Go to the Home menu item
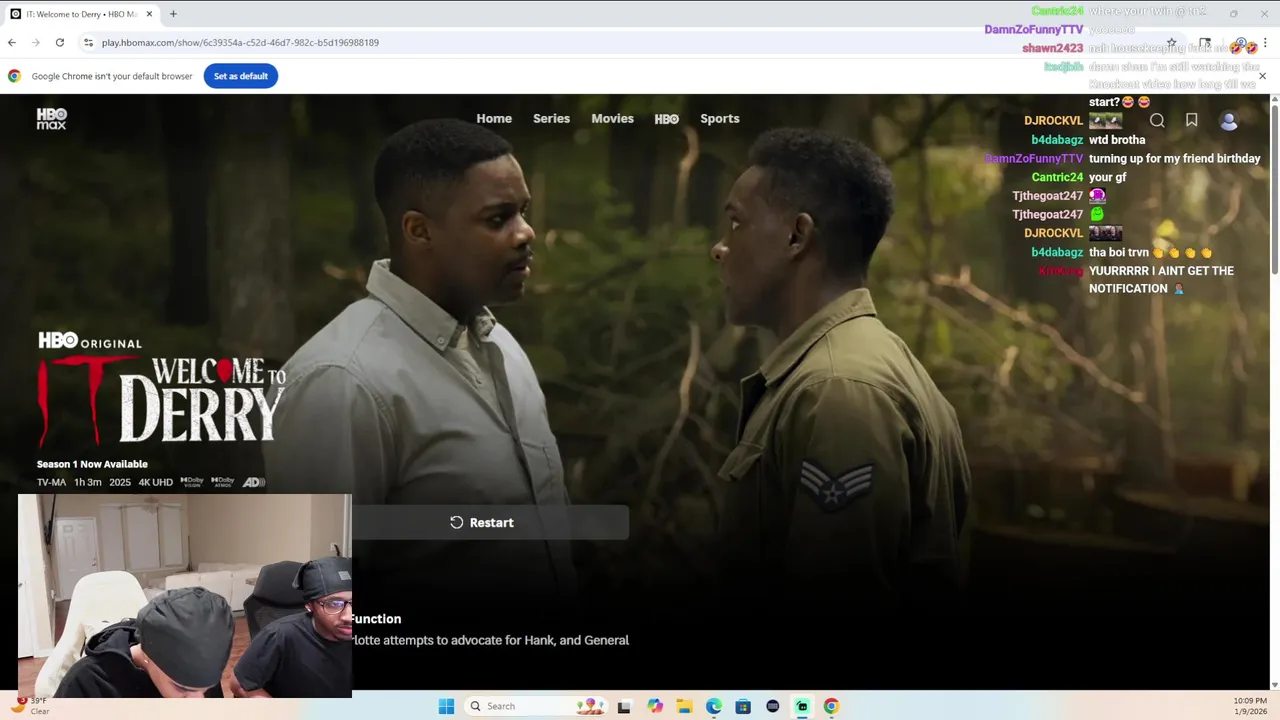Viewport: 1280px width, 720px height. [494, 118]
